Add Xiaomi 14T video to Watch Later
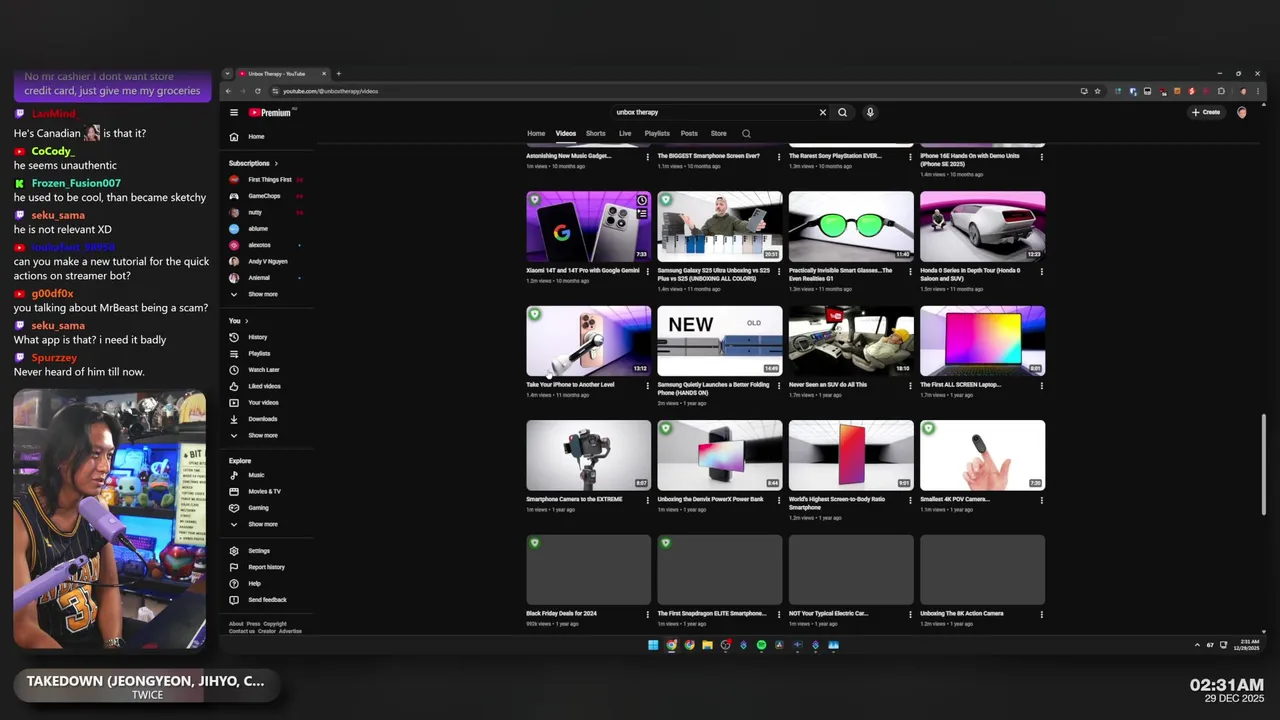The height and width of the screenshot is (720, 1280). pyautogui.click(x=642, y=200)
